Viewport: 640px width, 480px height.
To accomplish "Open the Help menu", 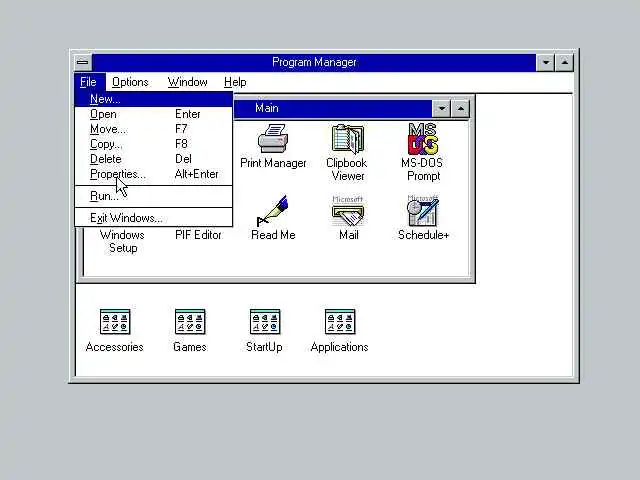I will [235, 82].
